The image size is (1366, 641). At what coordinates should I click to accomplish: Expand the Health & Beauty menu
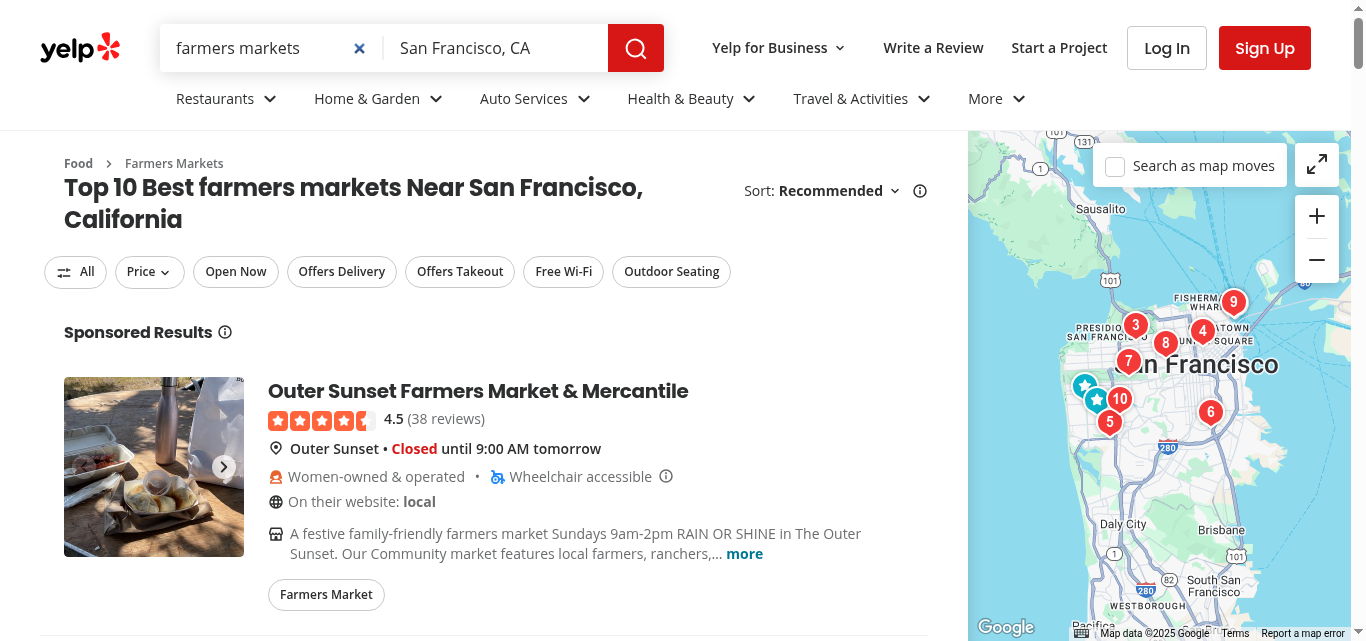[x=691, y=99]
